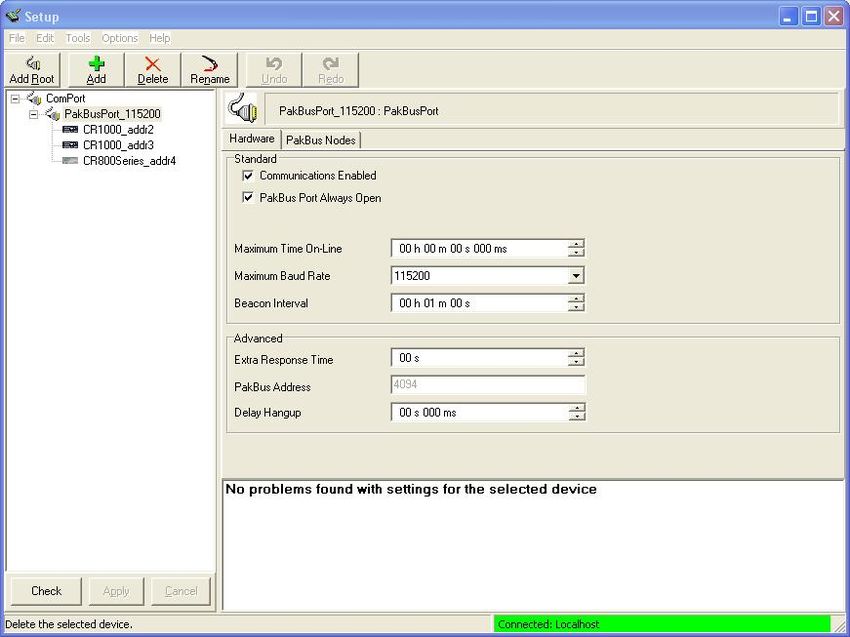Click the Redo toolbar button
The width and height of the screenshot is (850, 637).
(x=331, y=70)
